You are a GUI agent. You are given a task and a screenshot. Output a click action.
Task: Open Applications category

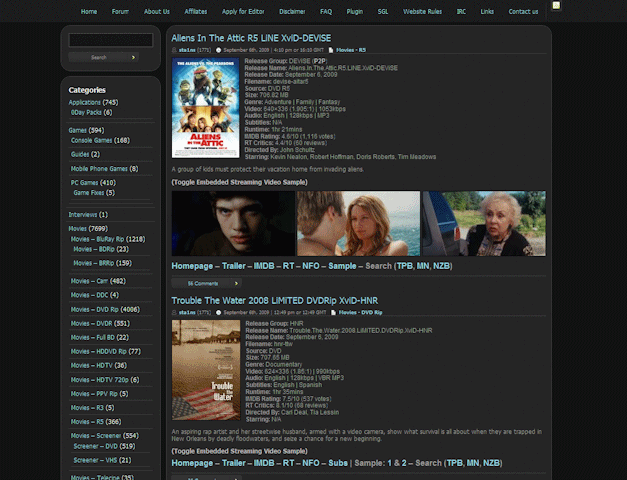(x=84, y=102)
